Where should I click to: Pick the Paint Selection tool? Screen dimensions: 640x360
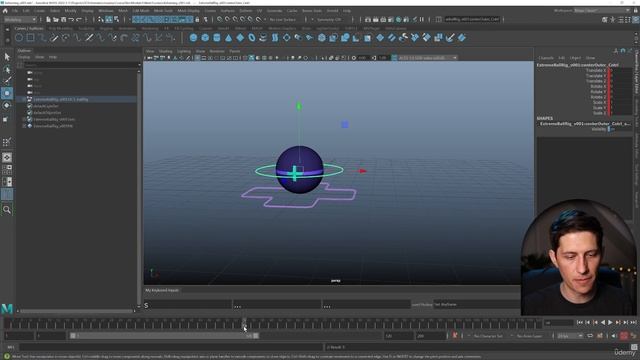pyautogui.click(x=7, y=81)
